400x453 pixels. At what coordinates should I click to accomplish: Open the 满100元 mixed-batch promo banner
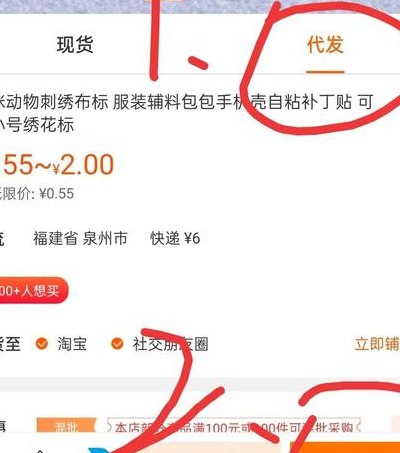(x=234, y=426)
